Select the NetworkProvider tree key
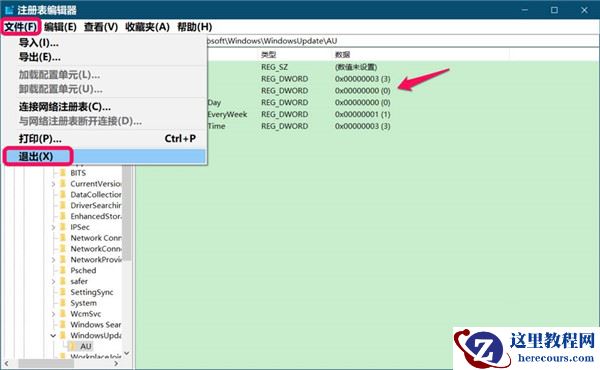 click(x=96, y=259)
